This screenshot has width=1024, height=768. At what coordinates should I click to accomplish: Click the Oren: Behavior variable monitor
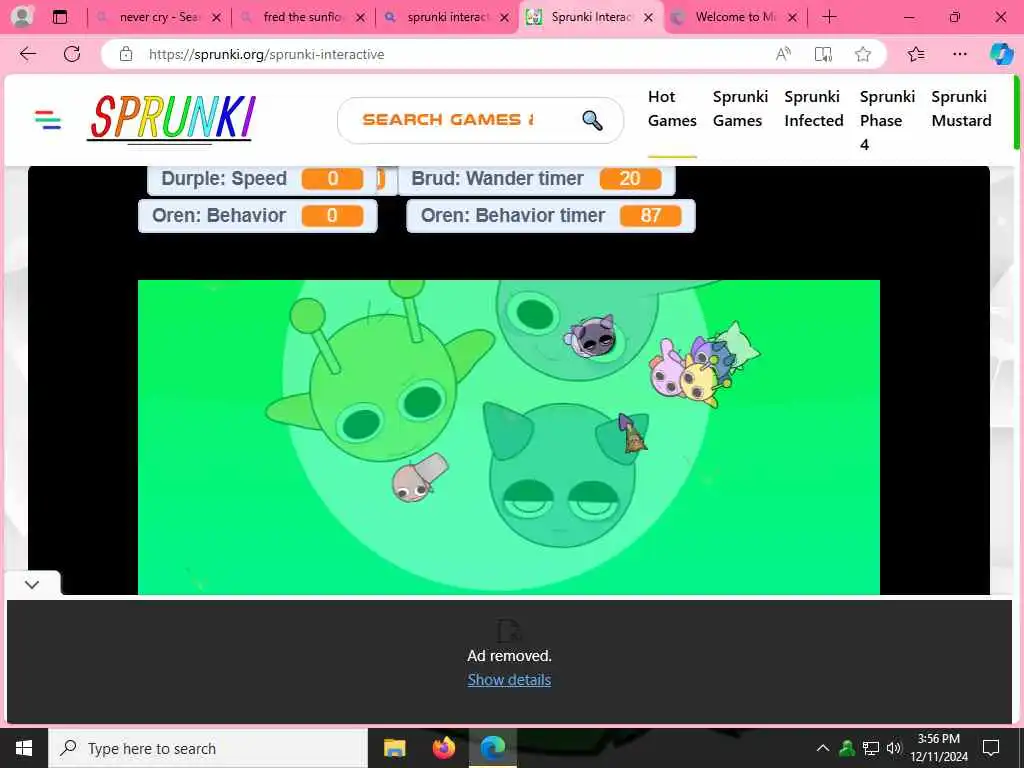click(258, 216)
